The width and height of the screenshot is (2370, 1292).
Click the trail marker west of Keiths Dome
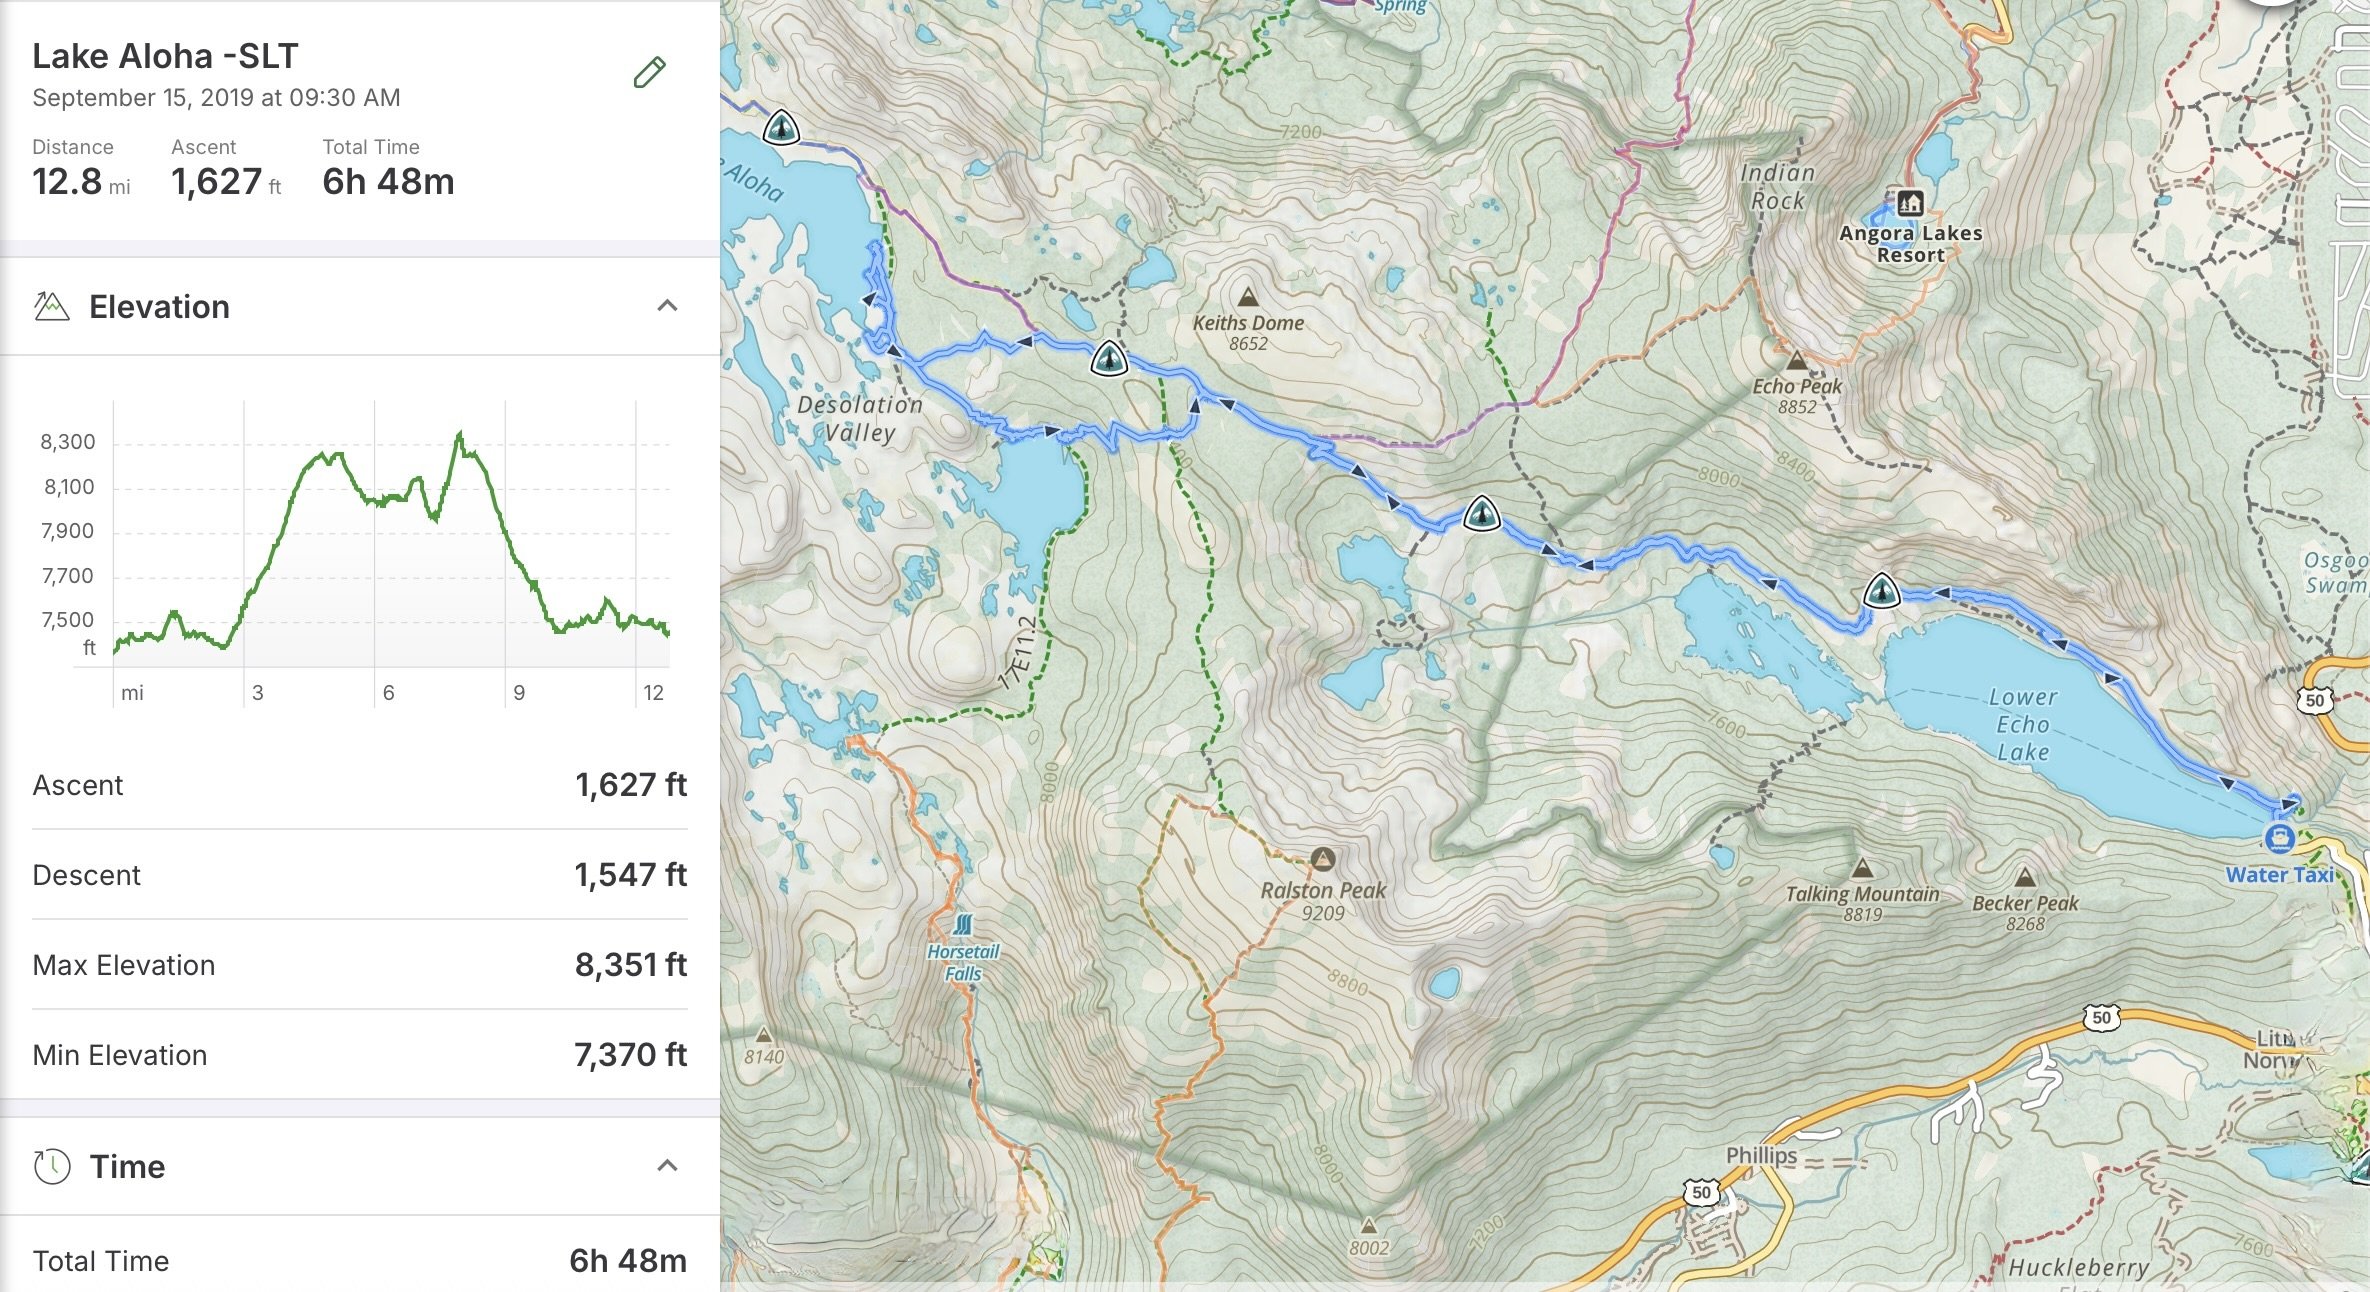click(1109, 357)
